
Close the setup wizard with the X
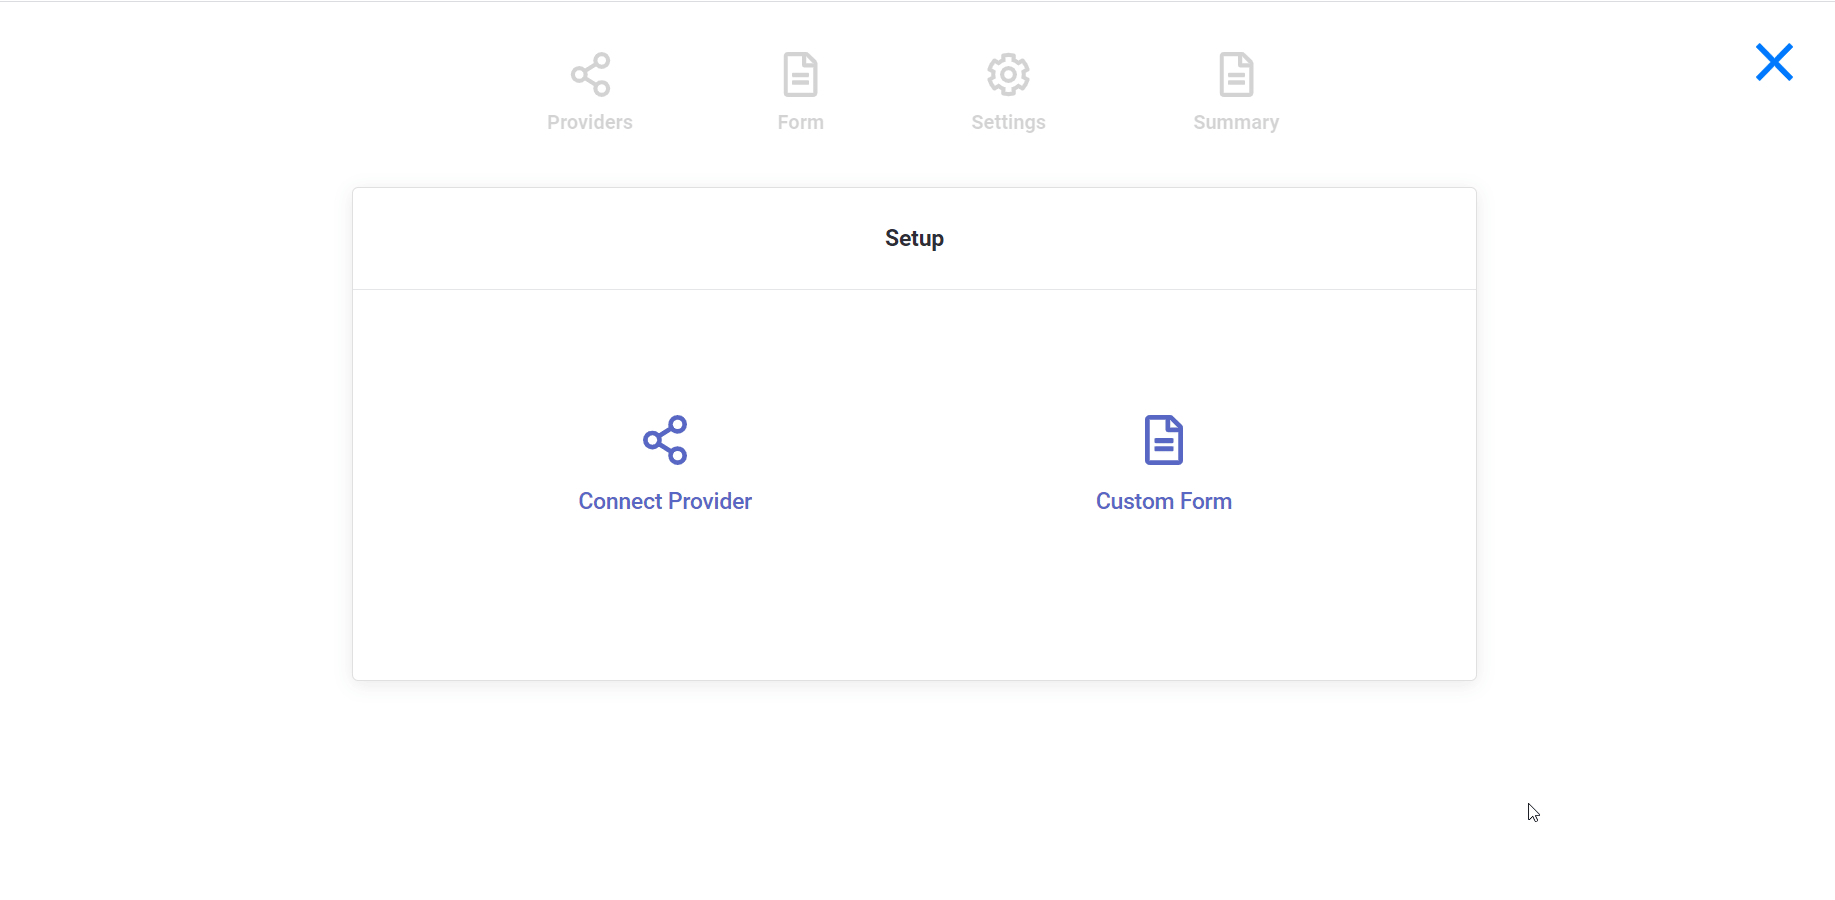[x=1773, y=62]
